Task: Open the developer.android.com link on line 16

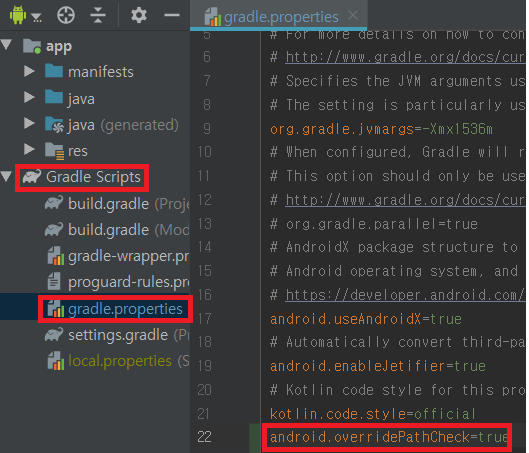Action: 405,295
